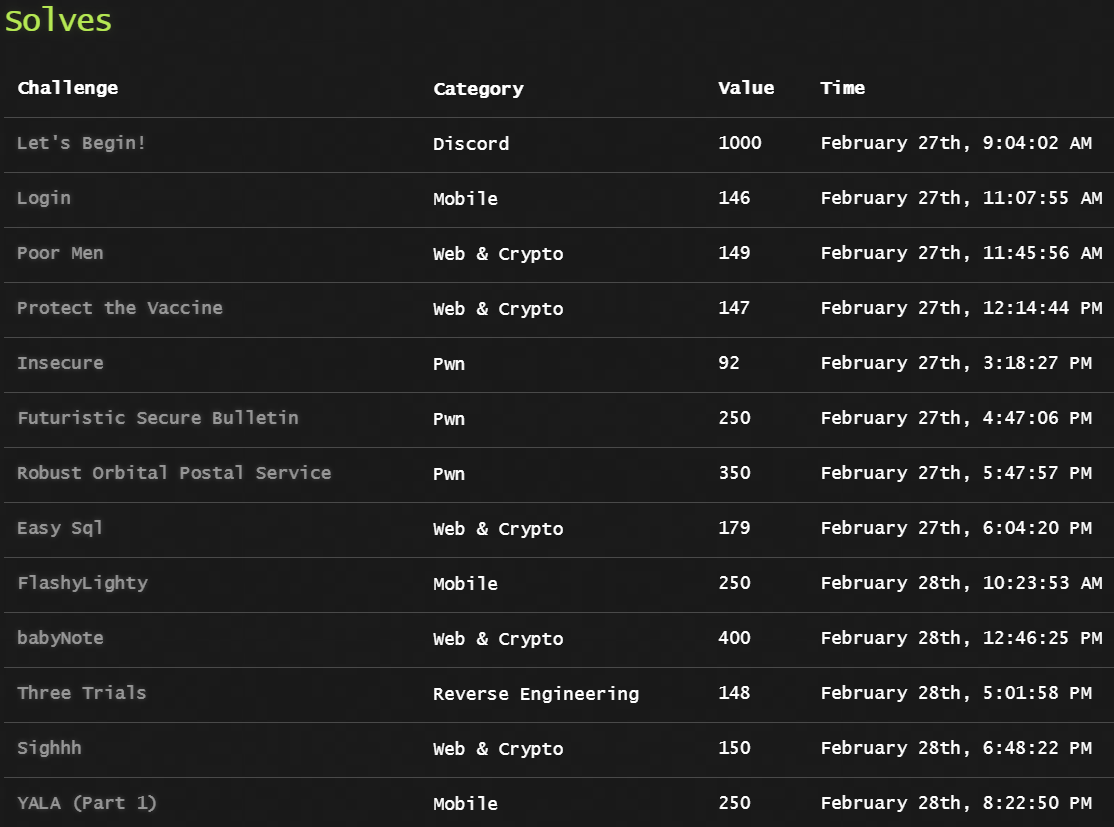Click the Value column header
This screenshot has width=1114, height=827.
[746, 88]
